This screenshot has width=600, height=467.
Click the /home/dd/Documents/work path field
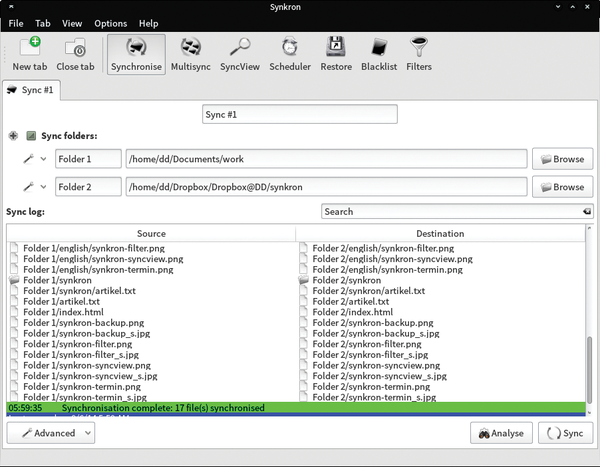(x=326, y=159)
